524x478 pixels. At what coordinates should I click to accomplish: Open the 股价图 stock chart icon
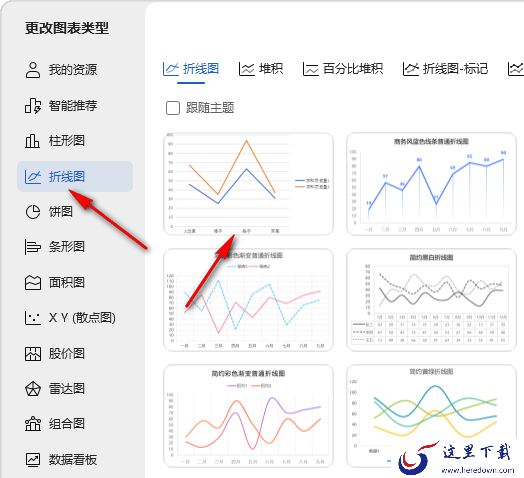tap(33, 354)
